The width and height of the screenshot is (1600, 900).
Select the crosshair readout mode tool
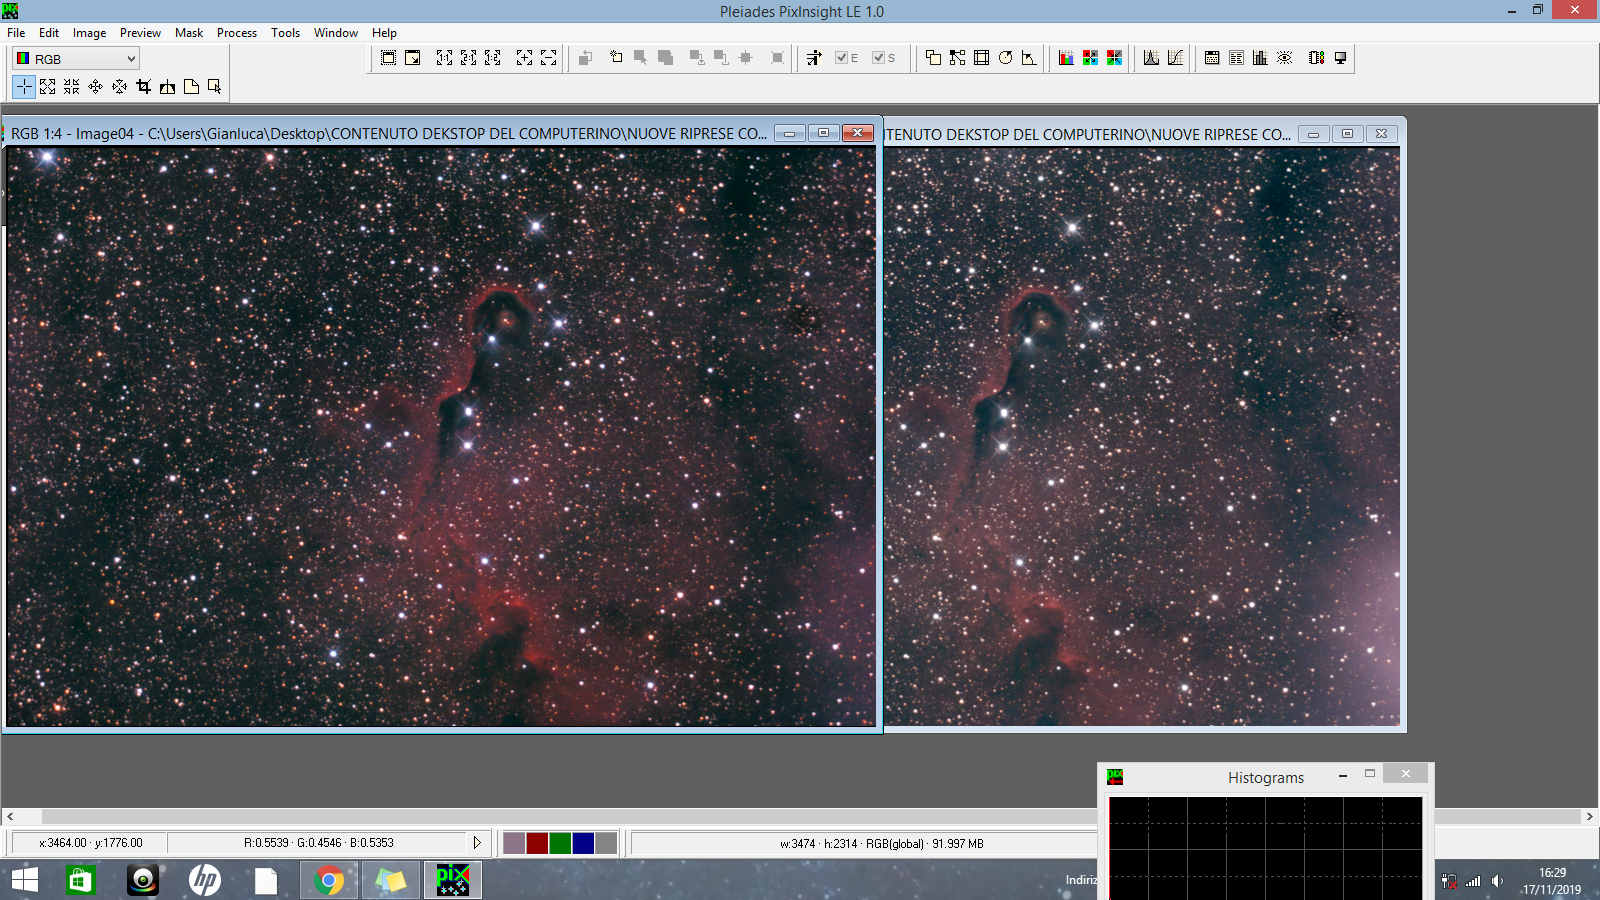coord(24,87)
